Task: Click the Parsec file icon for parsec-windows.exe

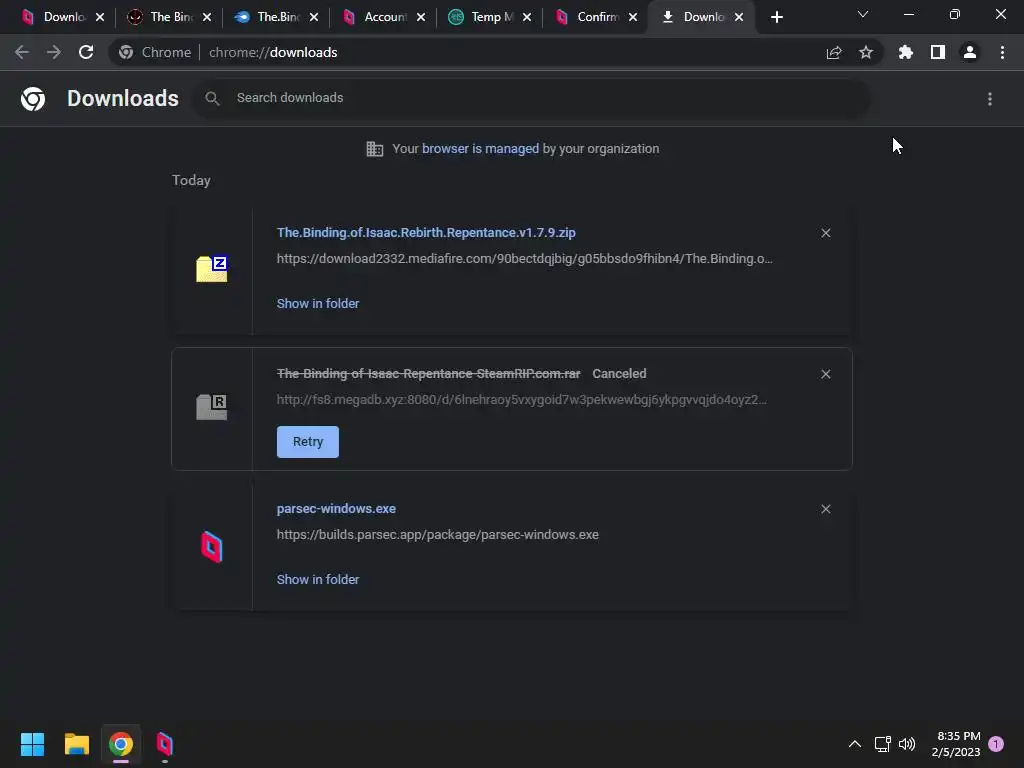Action: pyautogui.click(x=212, y=547)
